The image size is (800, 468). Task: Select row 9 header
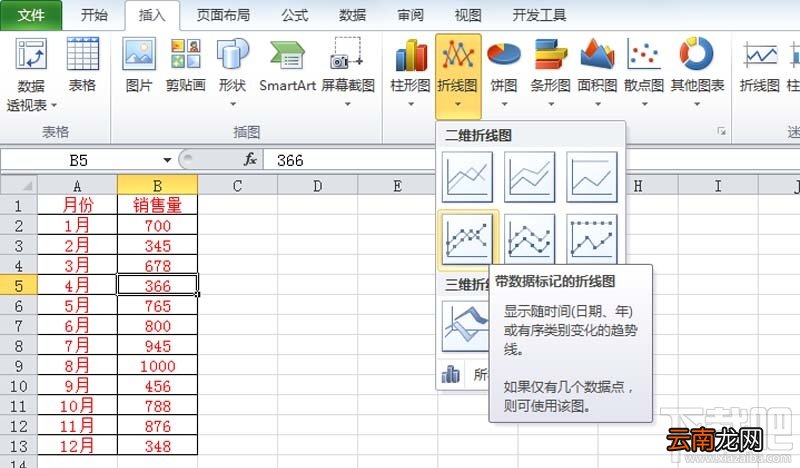[19, 366]
